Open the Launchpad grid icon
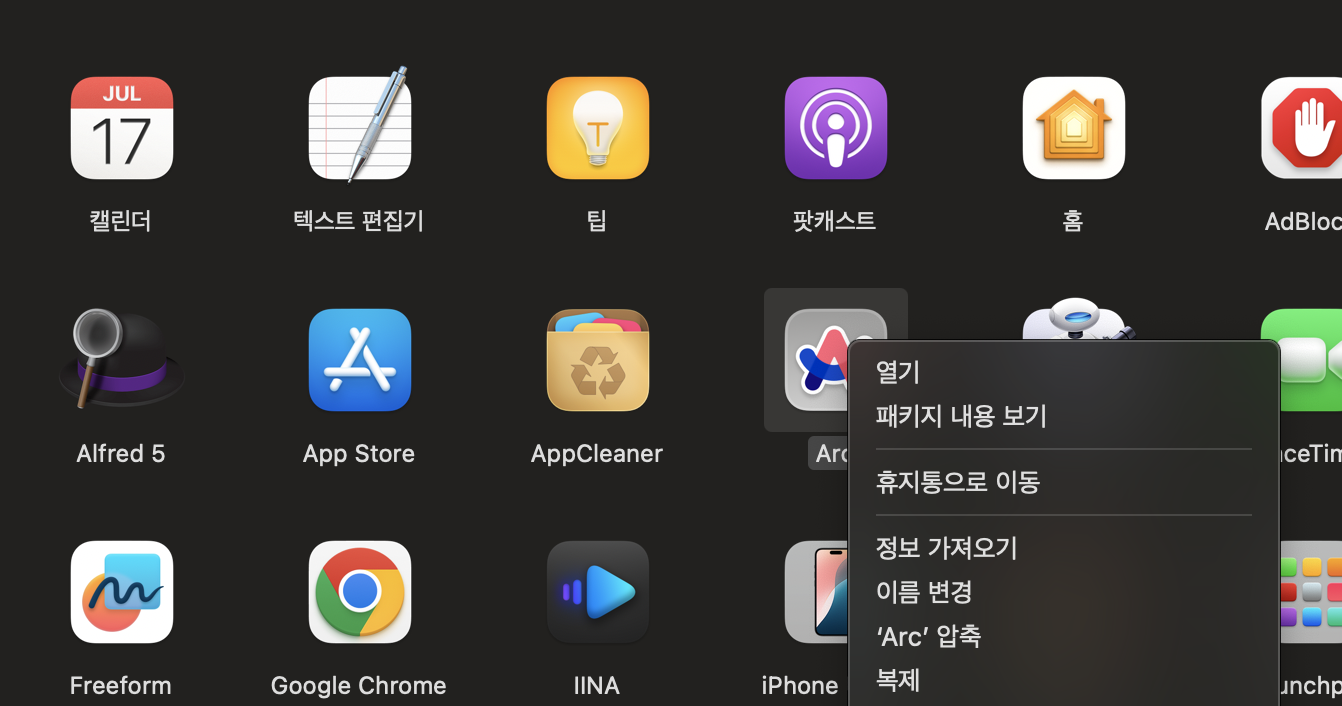This screenshot has width=1342, height=706. coord(1310,592)
